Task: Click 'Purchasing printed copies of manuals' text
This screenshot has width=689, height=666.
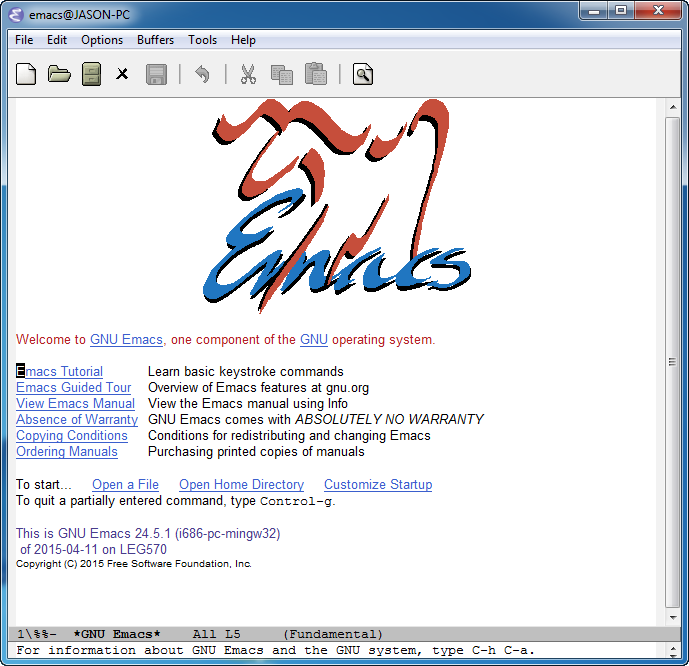Action: (256, 452)
